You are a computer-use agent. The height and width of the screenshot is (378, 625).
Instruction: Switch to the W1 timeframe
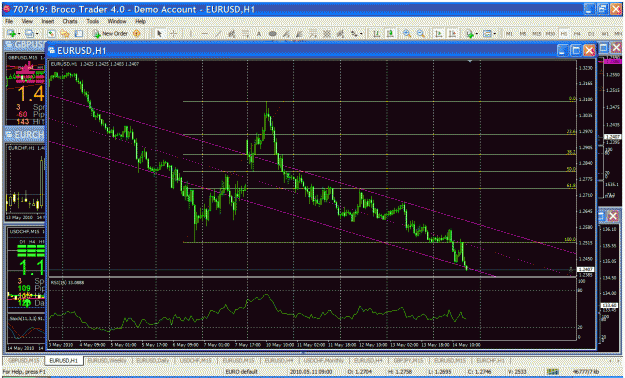click(x=605, y=34)
